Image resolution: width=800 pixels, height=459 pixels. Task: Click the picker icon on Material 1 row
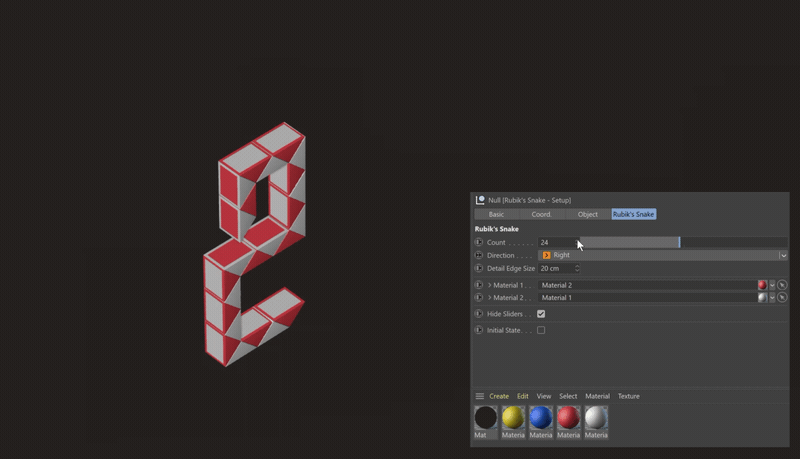tap(782, 285)
